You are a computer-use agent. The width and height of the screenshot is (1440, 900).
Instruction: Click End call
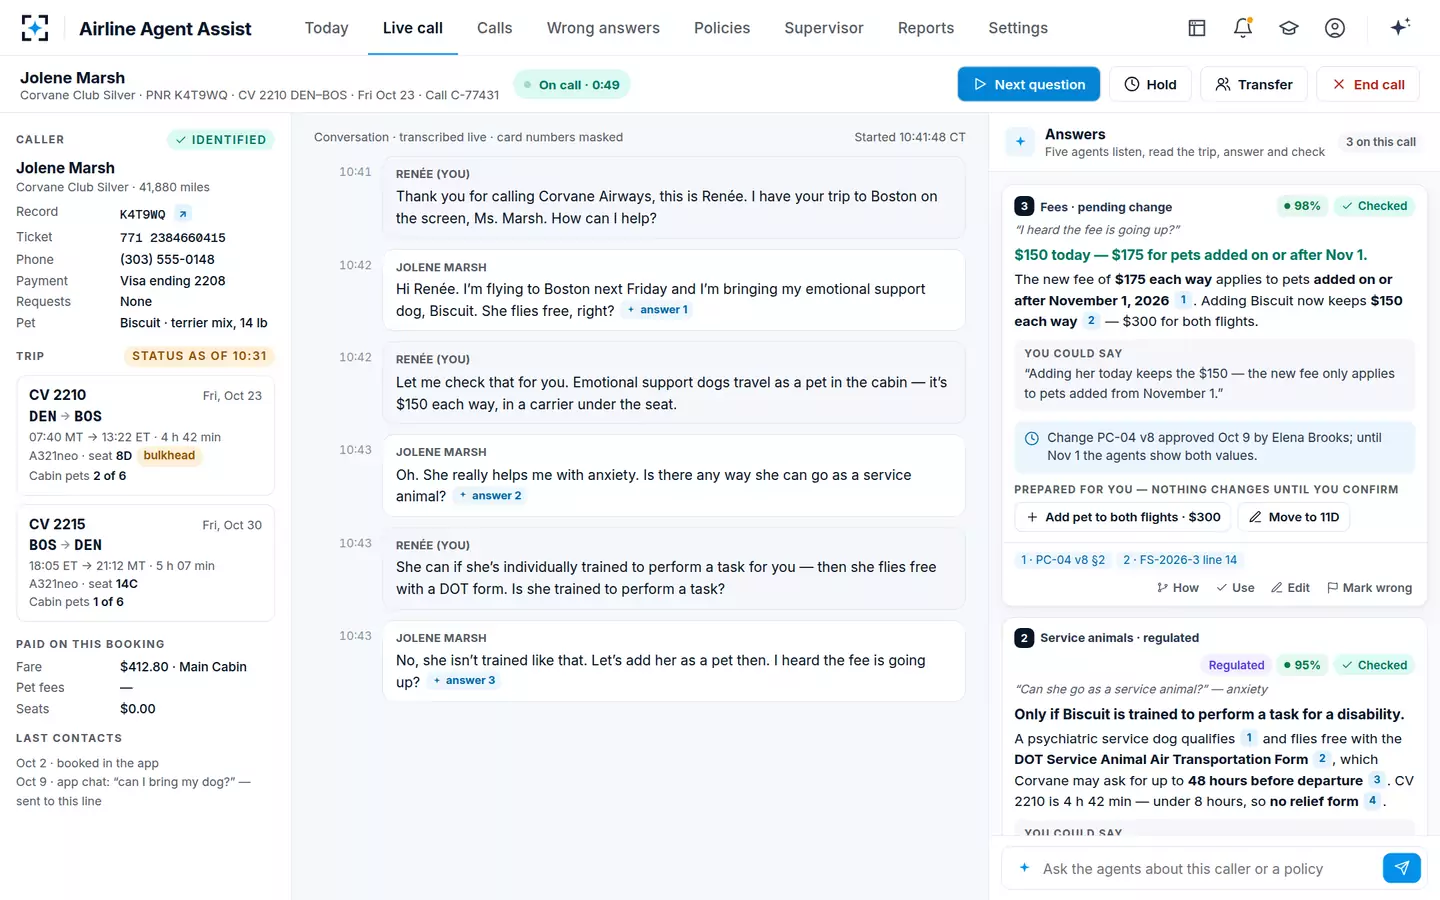(1368, 84)
